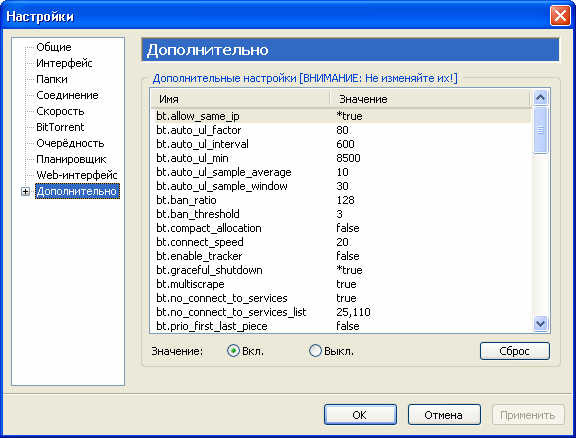Select the bt.no_connect_to_services row
Screen dimensions: 576x438
click(341, 298)
